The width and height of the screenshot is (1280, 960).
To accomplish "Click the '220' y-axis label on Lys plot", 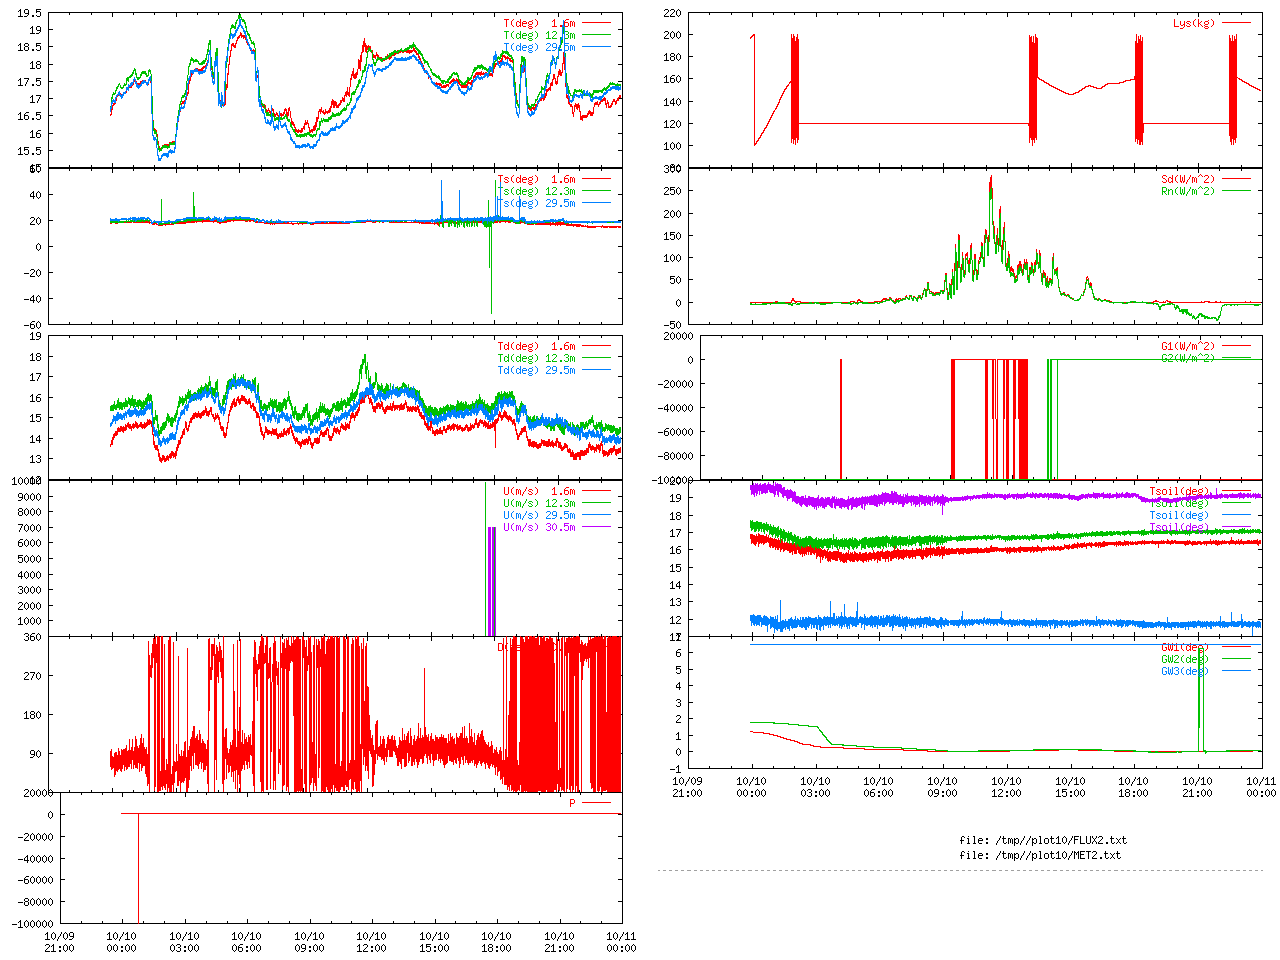I will (672, 14).
